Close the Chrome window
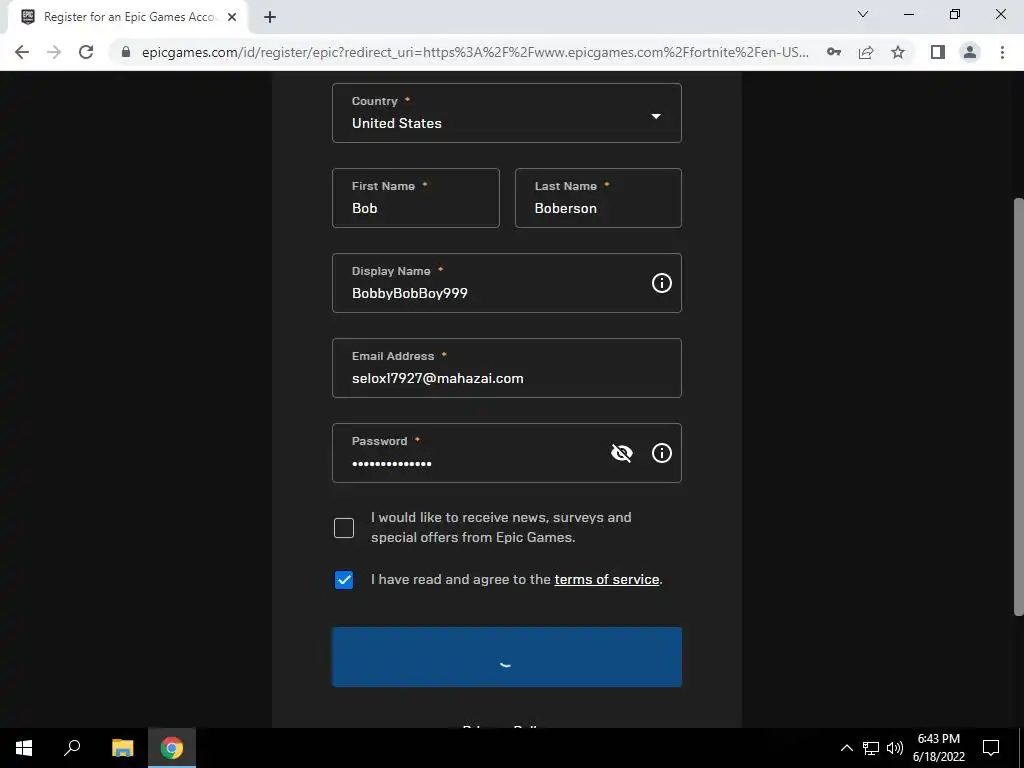 [1000, 14]
